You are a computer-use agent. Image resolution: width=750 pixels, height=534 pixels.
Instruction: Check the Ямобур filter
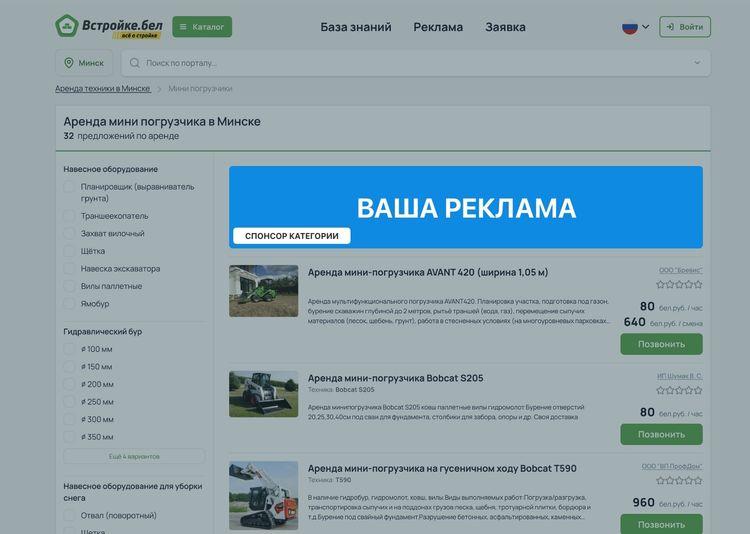69,304
